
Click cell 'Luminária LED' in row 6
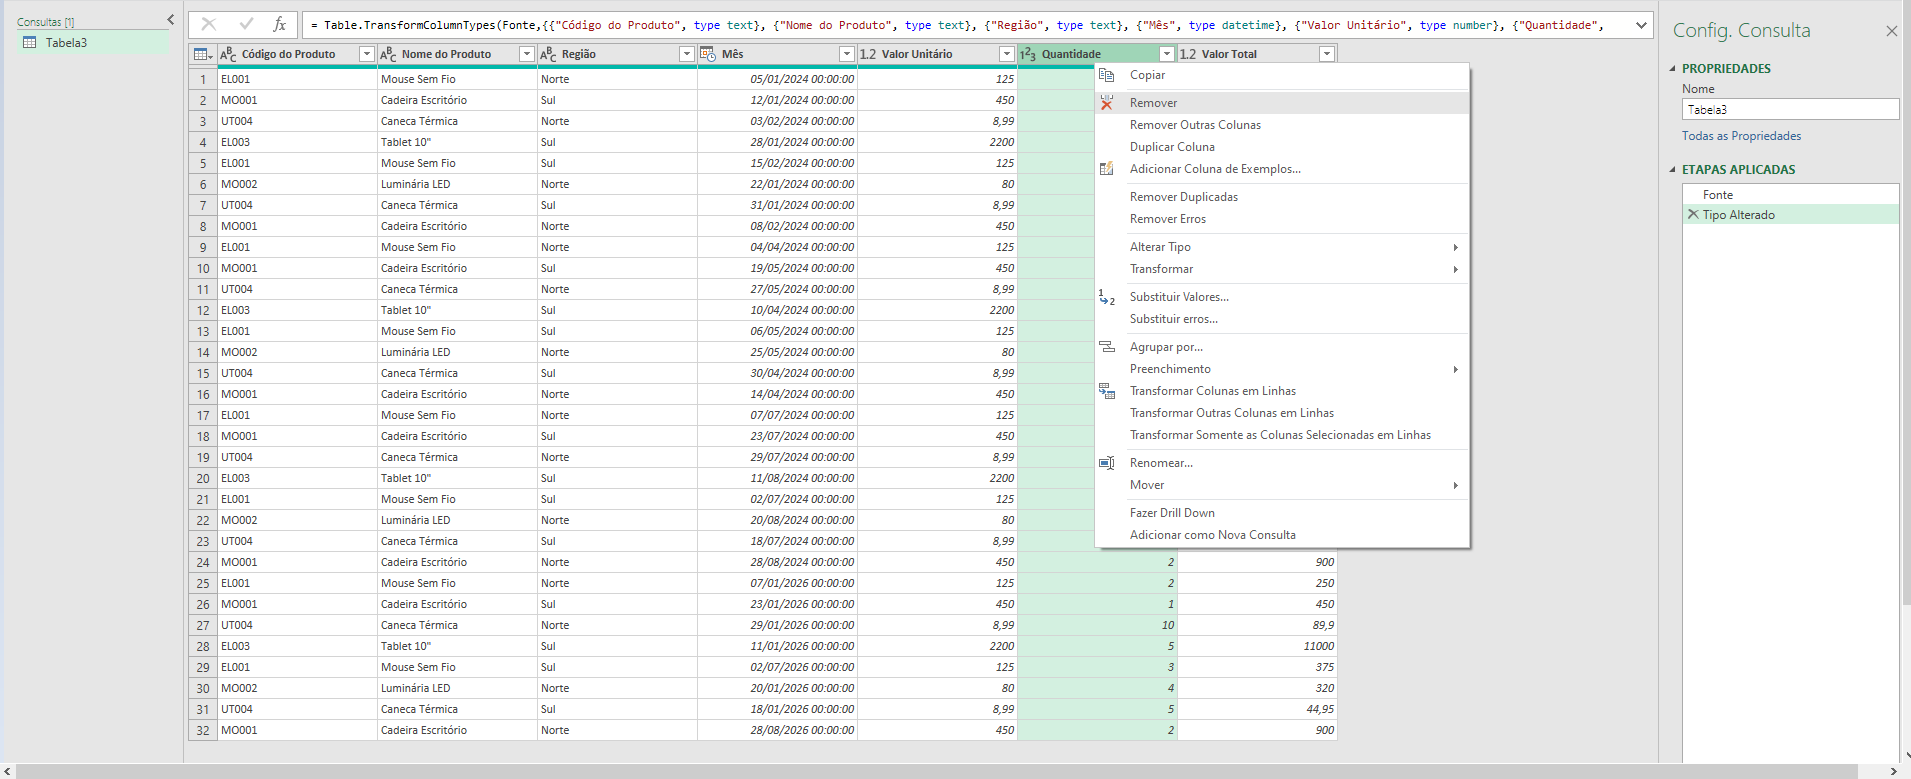click(x=457, y=184)
